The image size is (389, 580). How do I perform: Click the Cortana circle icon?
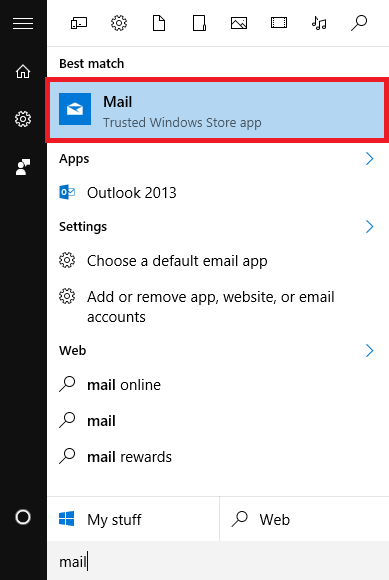click(x=23, y=517)
